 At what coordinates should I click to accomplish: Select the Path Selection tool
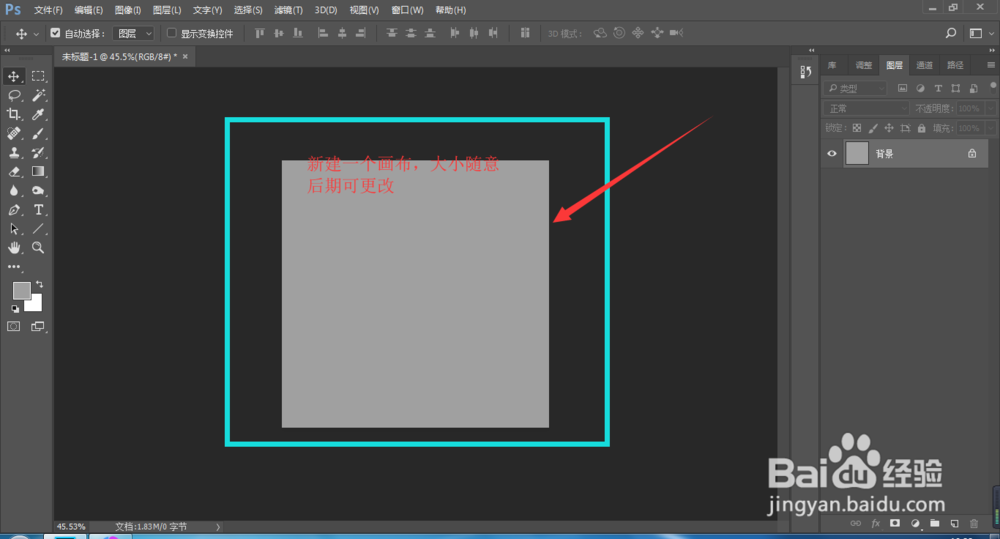(13, 229)
